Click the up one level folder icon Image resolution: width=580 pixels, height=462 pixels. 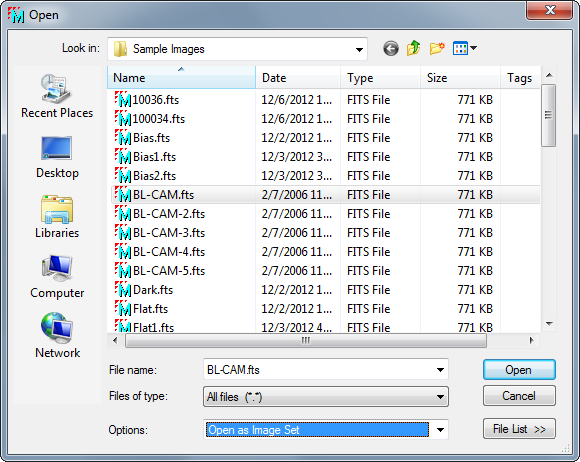click(x=414, y=48)
